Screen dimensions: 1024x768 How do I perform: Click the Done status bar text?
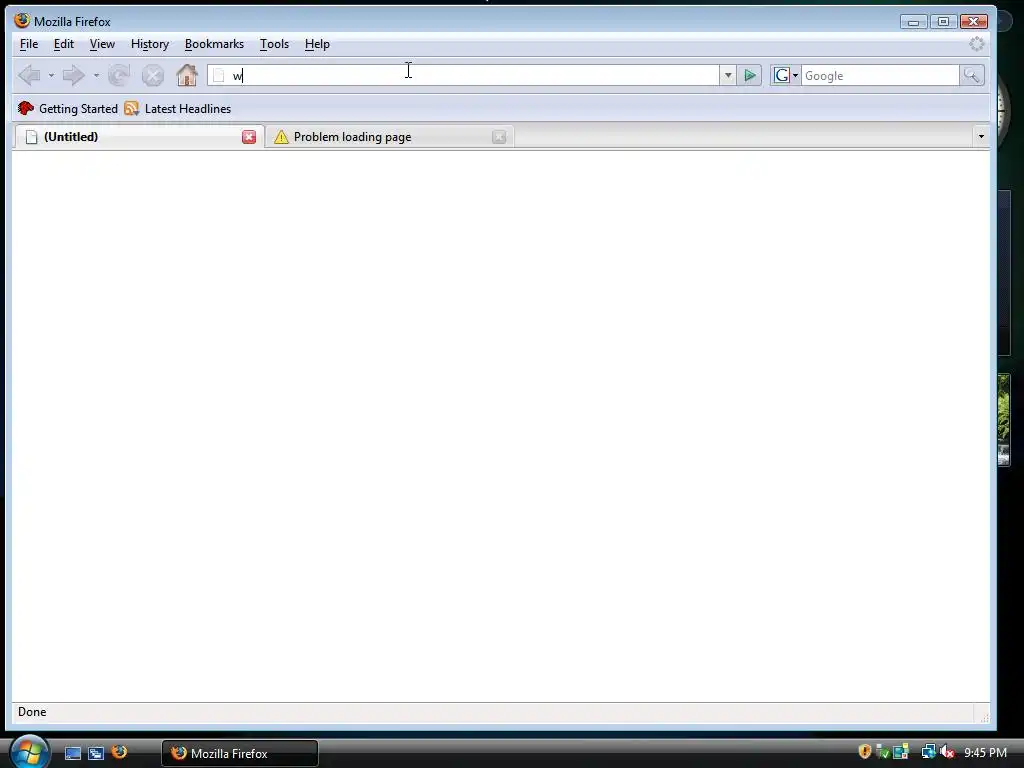(32, 712)
